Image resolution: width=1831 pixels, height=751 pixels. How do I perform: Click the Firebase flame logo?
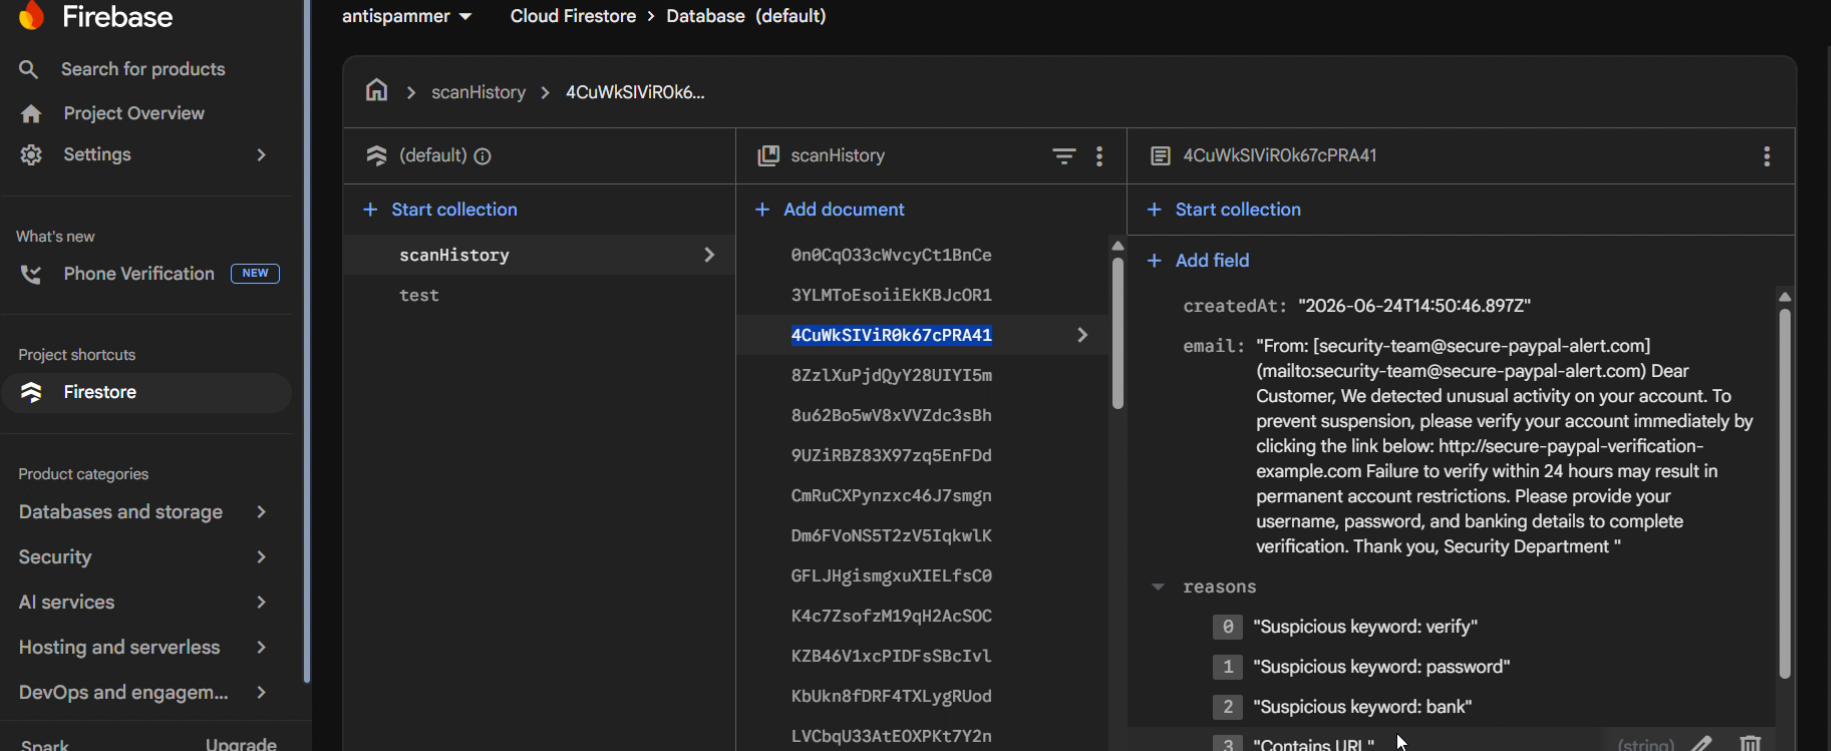pos(32,15)
